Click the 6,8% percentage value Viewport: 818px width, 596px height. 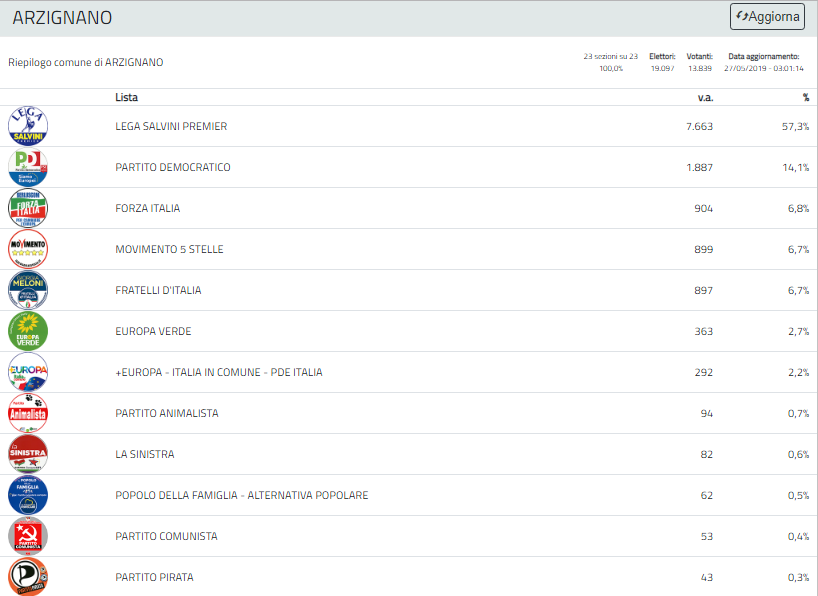click(x=799, y=208)
